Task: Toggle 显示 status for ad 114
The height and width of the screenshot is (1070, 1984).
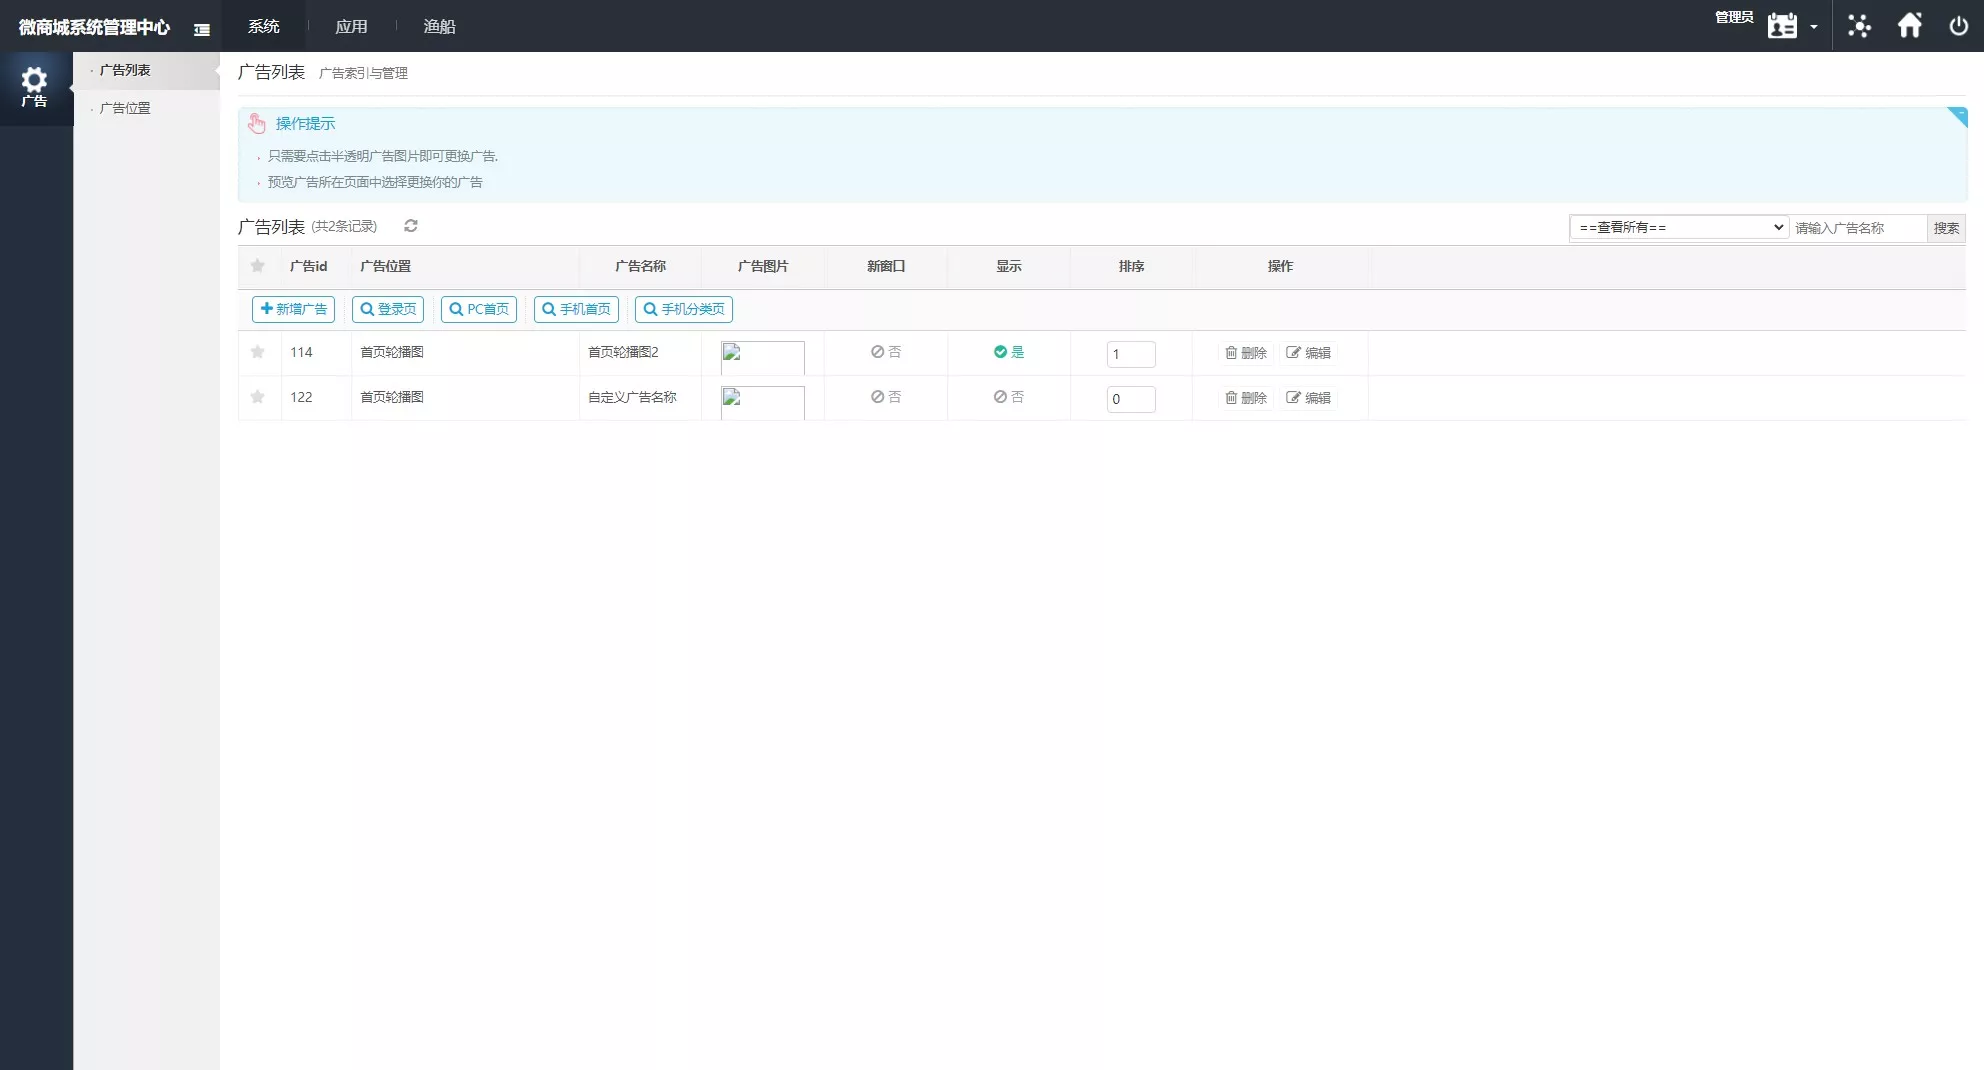Action: click(x=1008, y=352)
